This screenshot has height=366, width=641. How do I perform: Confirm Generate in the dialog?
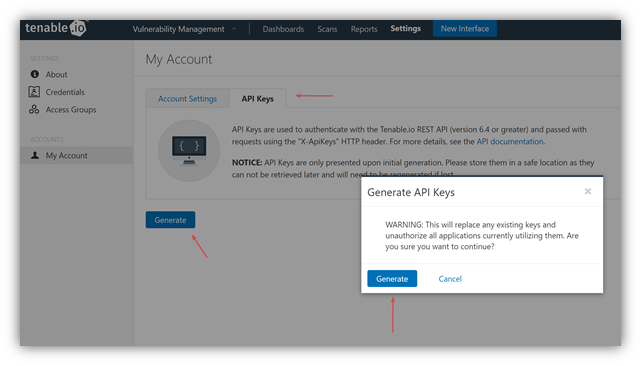coord(392,278)
